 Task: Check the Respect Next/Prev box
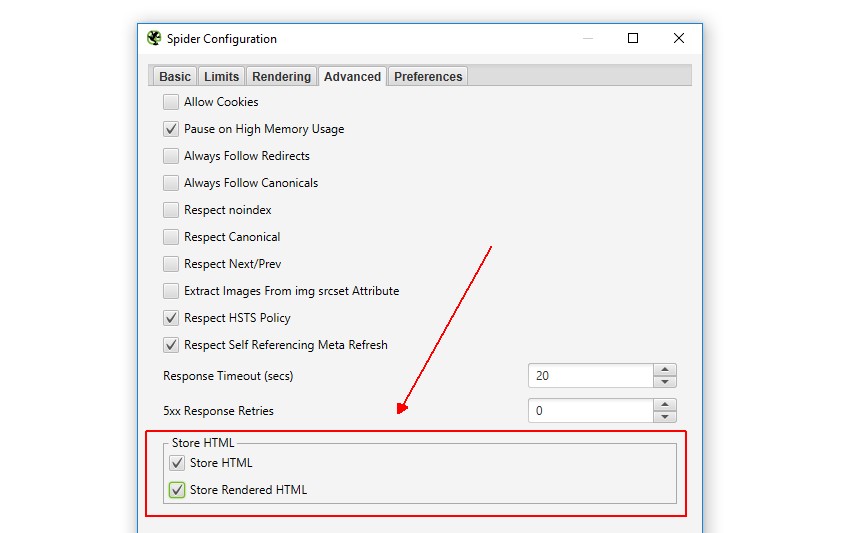click(171, 264)
